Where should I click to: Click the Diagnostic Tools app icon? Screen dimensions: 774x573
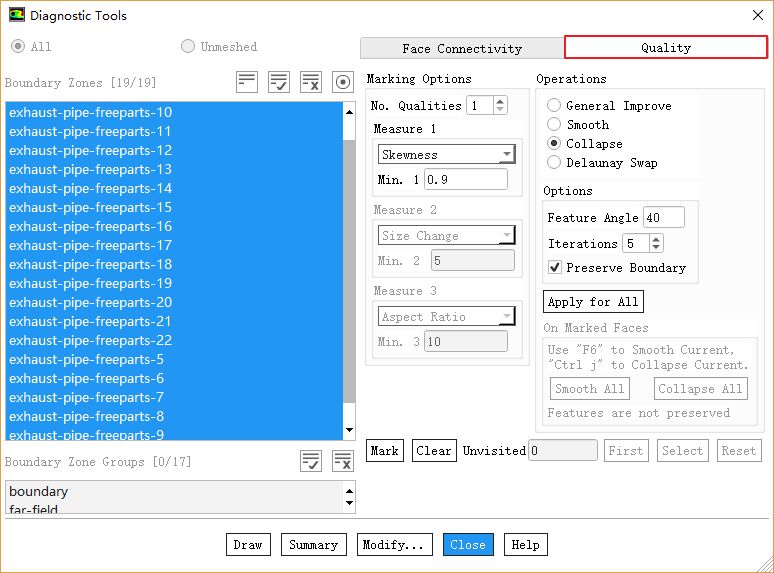pos(16,15)
